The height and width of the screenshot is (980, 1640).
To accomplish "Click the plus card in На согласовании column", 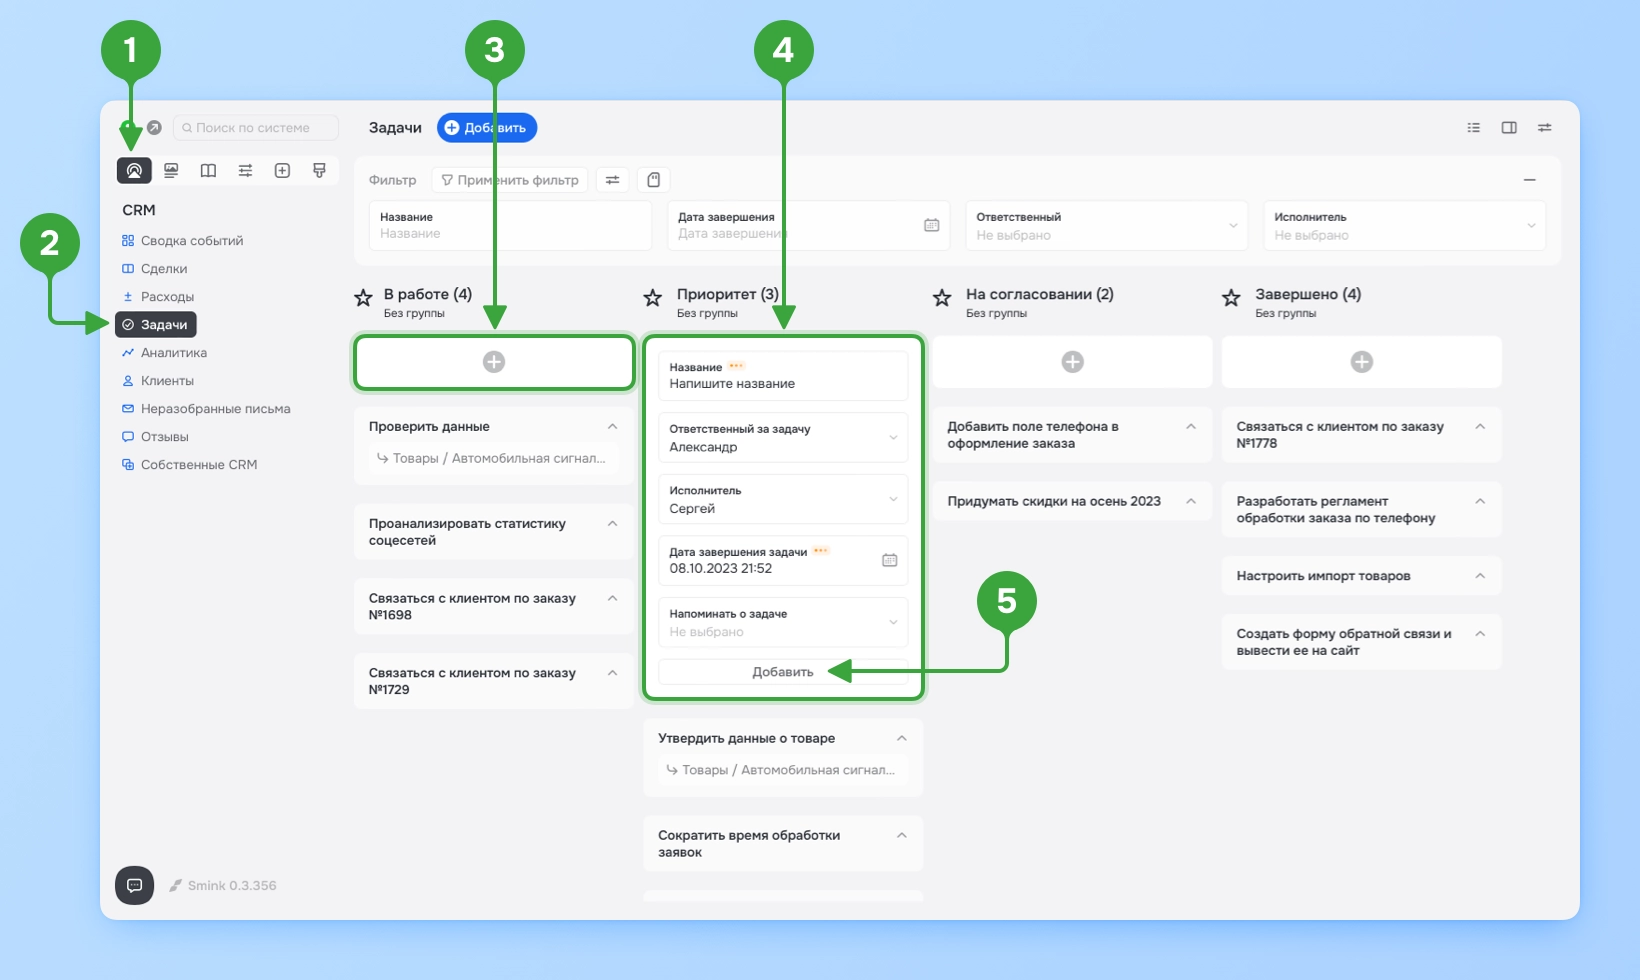I will 1072,362.
